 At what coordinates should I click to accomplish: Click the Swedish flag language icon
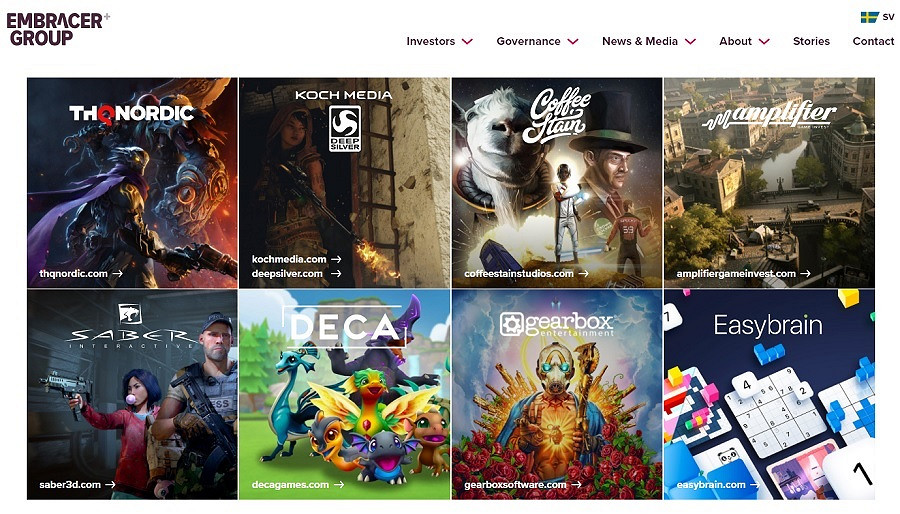coord(870,17)
